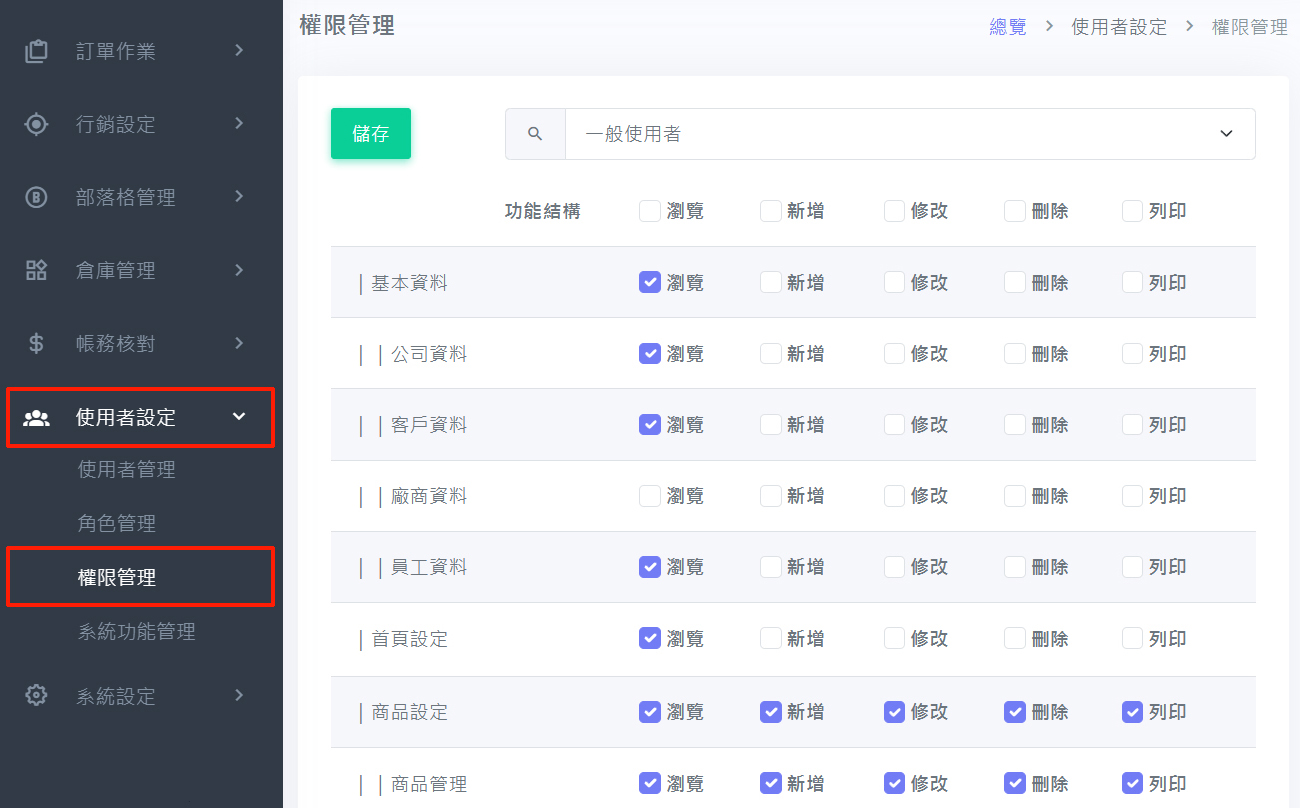This screenshot has width=1300, height=808.
Task: Click the magnifier icon in search box
Action: (535, 134)
